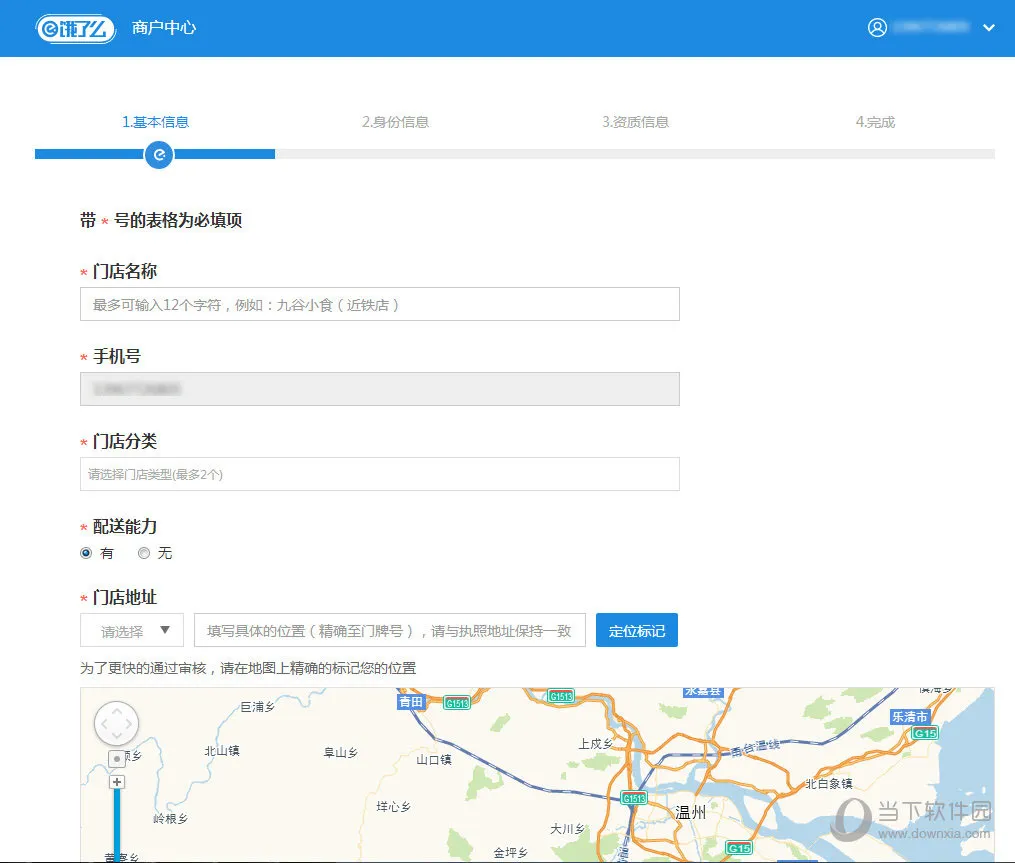Click 巨浦乡 on the map

tap(258, 707)
